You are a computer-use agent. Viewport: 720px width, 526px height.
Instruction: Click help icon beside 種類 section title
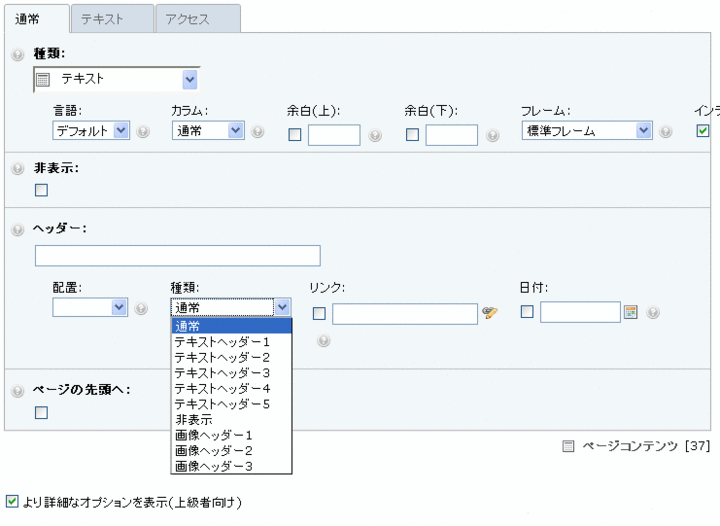click(17, 55)
